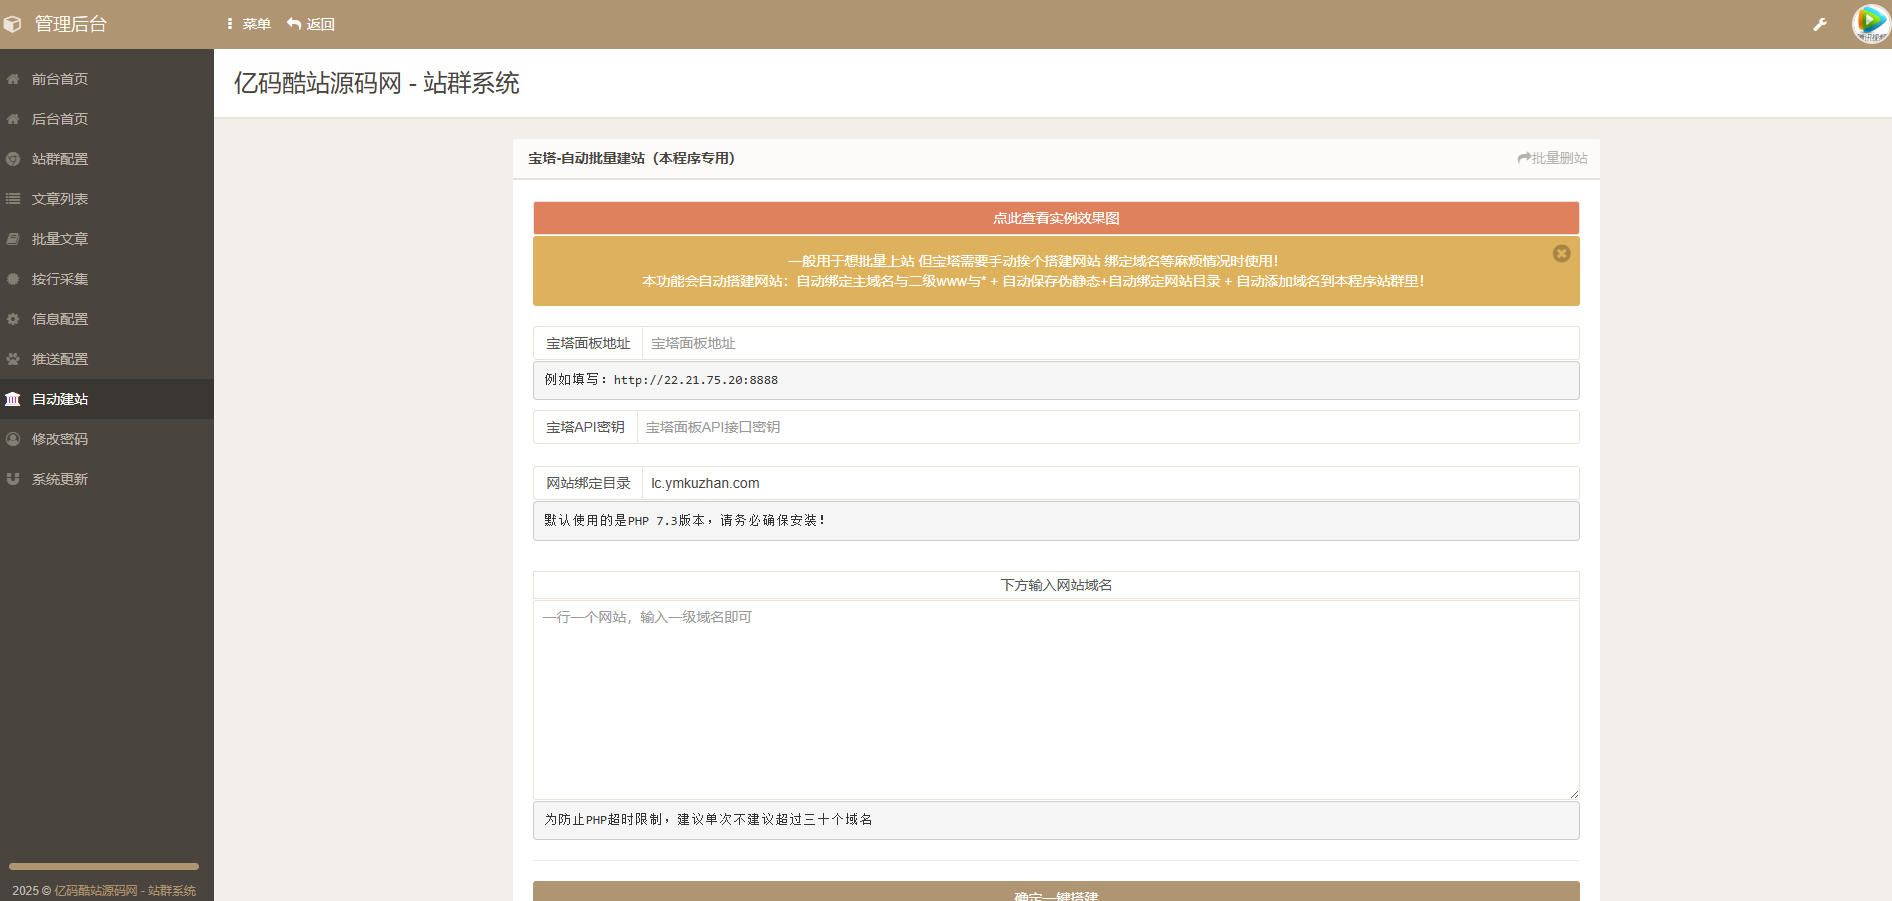
Task: Click 点此查看实例效果图 orange button
Action: pyautogui.click(x=1056, y=218)
